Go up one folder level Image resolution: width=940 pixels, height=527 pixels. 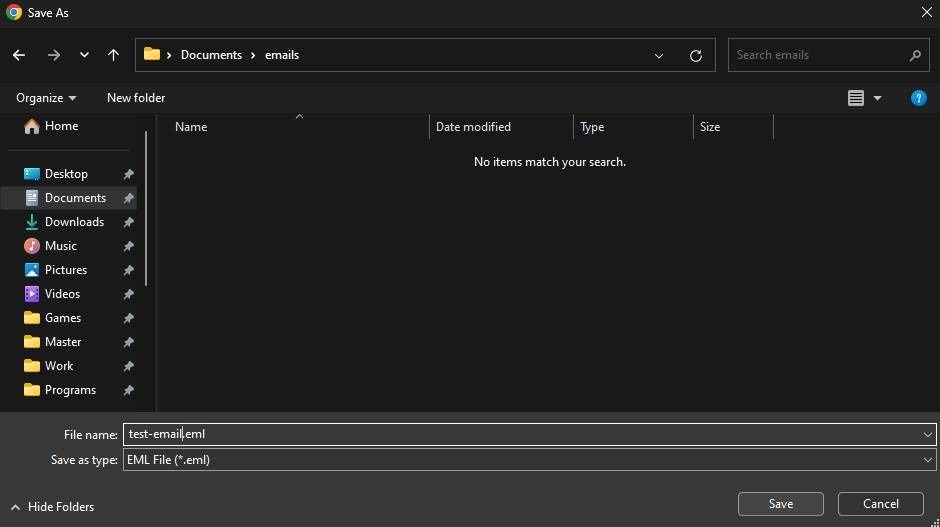113,55
